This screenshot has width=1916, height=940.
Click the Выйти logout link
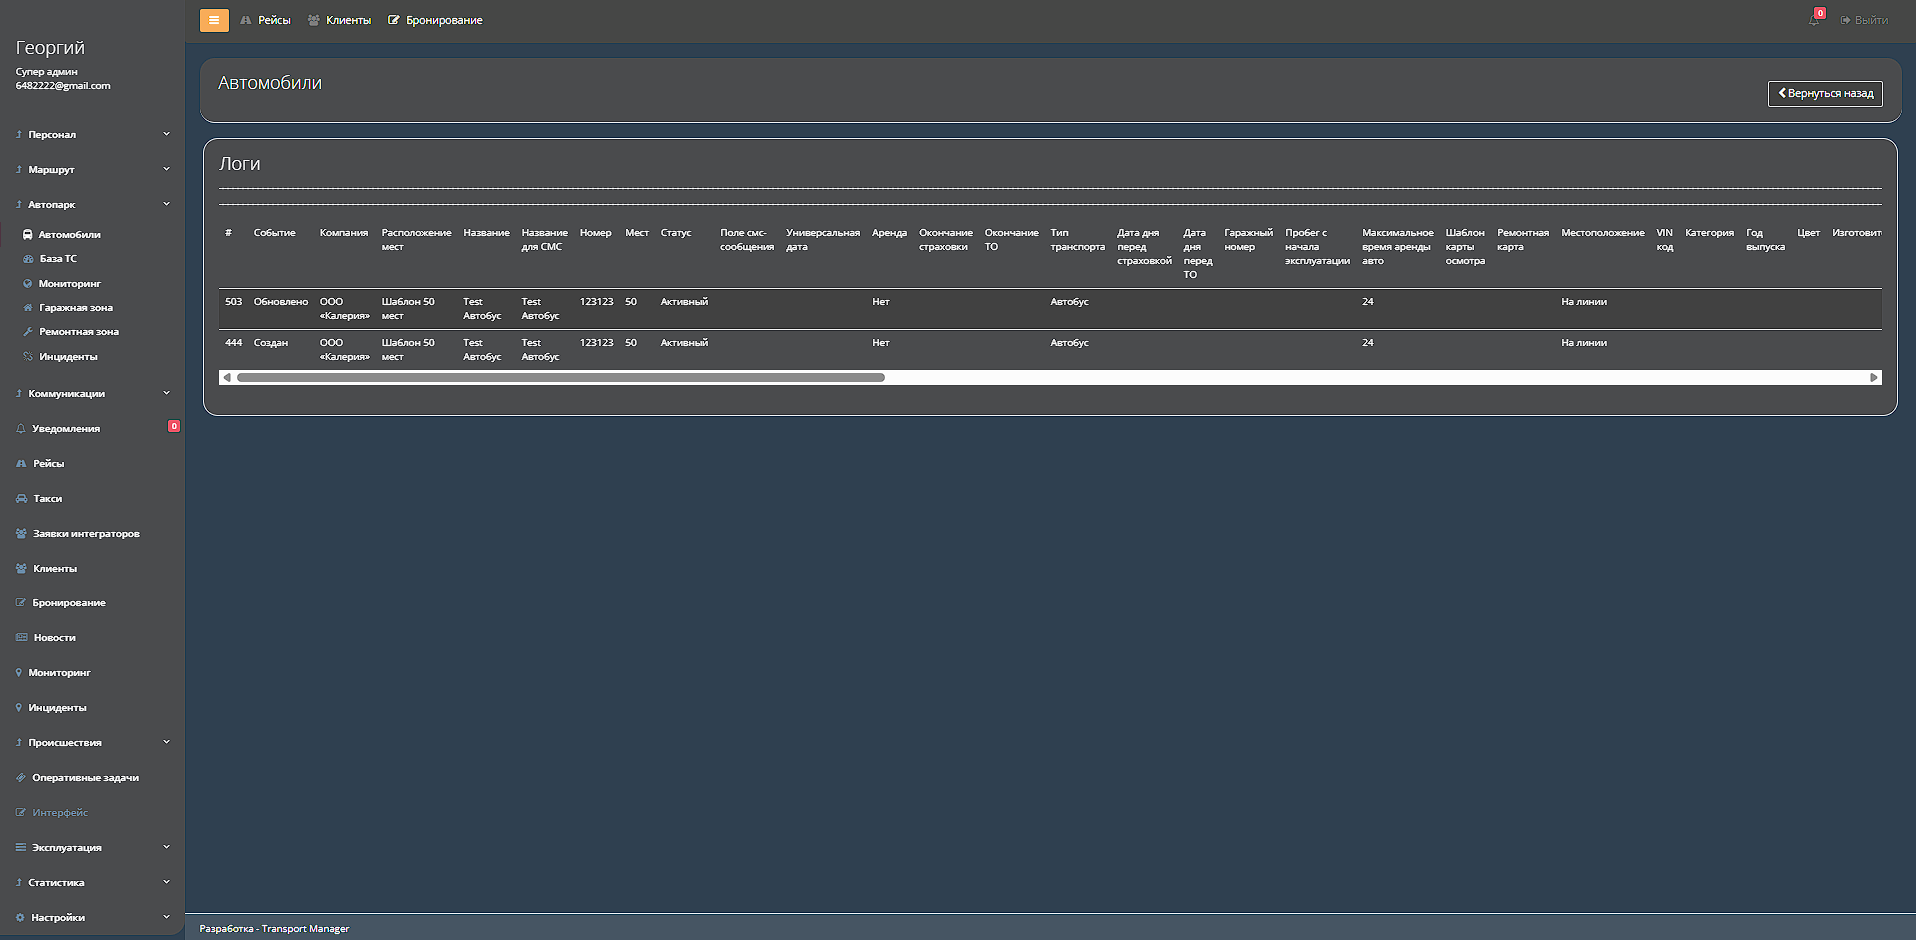[x=1870, y=20]
